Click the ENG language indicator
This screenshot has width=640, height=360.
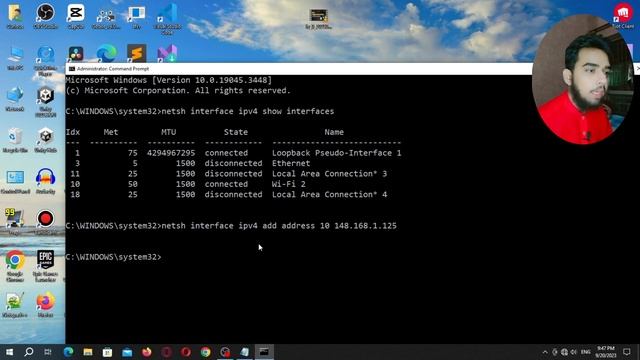pyautogui.click(x=586, y=352)
